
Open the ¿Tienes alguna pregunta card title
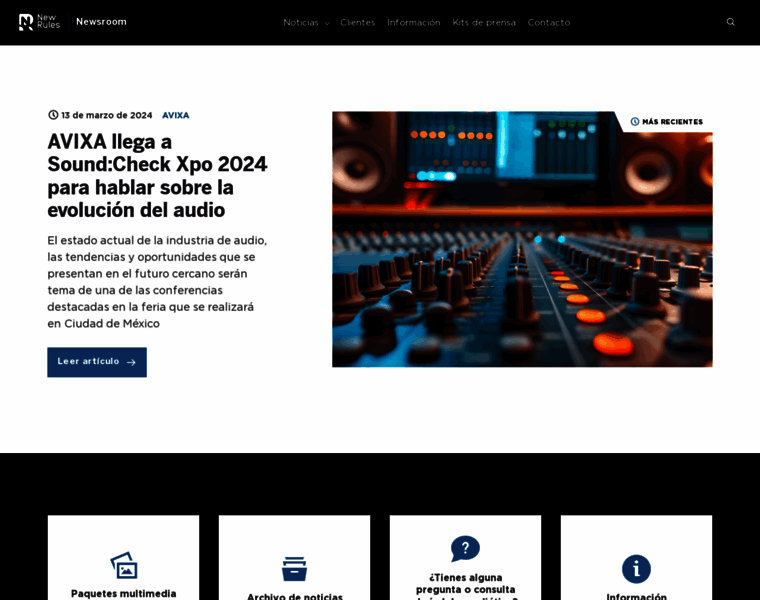[x=465, y=587]
